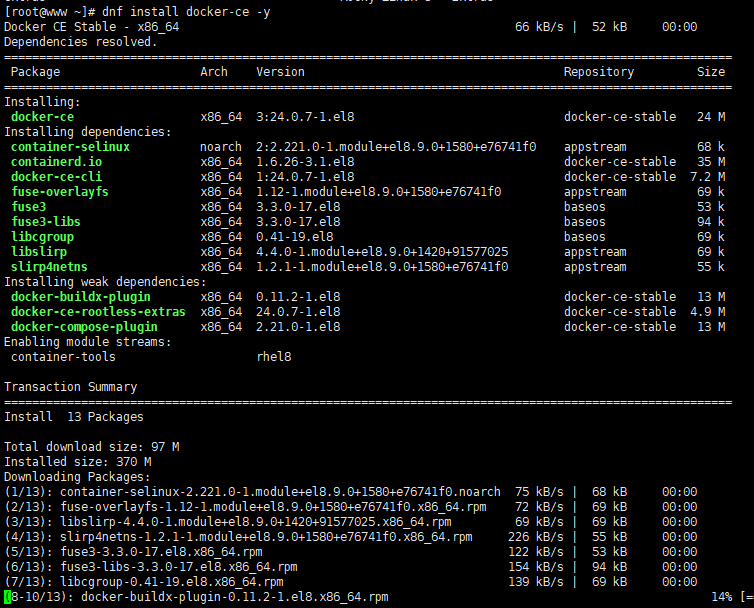The height and width of the screenshot is (608, 754).
Task: Click the 'Package' column header
Action: (x=36, y=72)
